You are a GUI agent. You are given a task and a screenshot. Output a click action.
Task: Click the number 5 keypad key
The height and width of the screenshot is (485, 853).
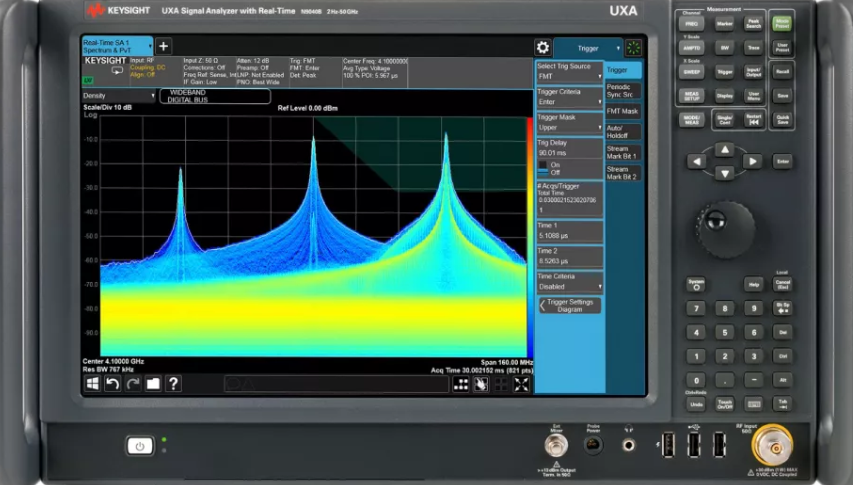725,332
